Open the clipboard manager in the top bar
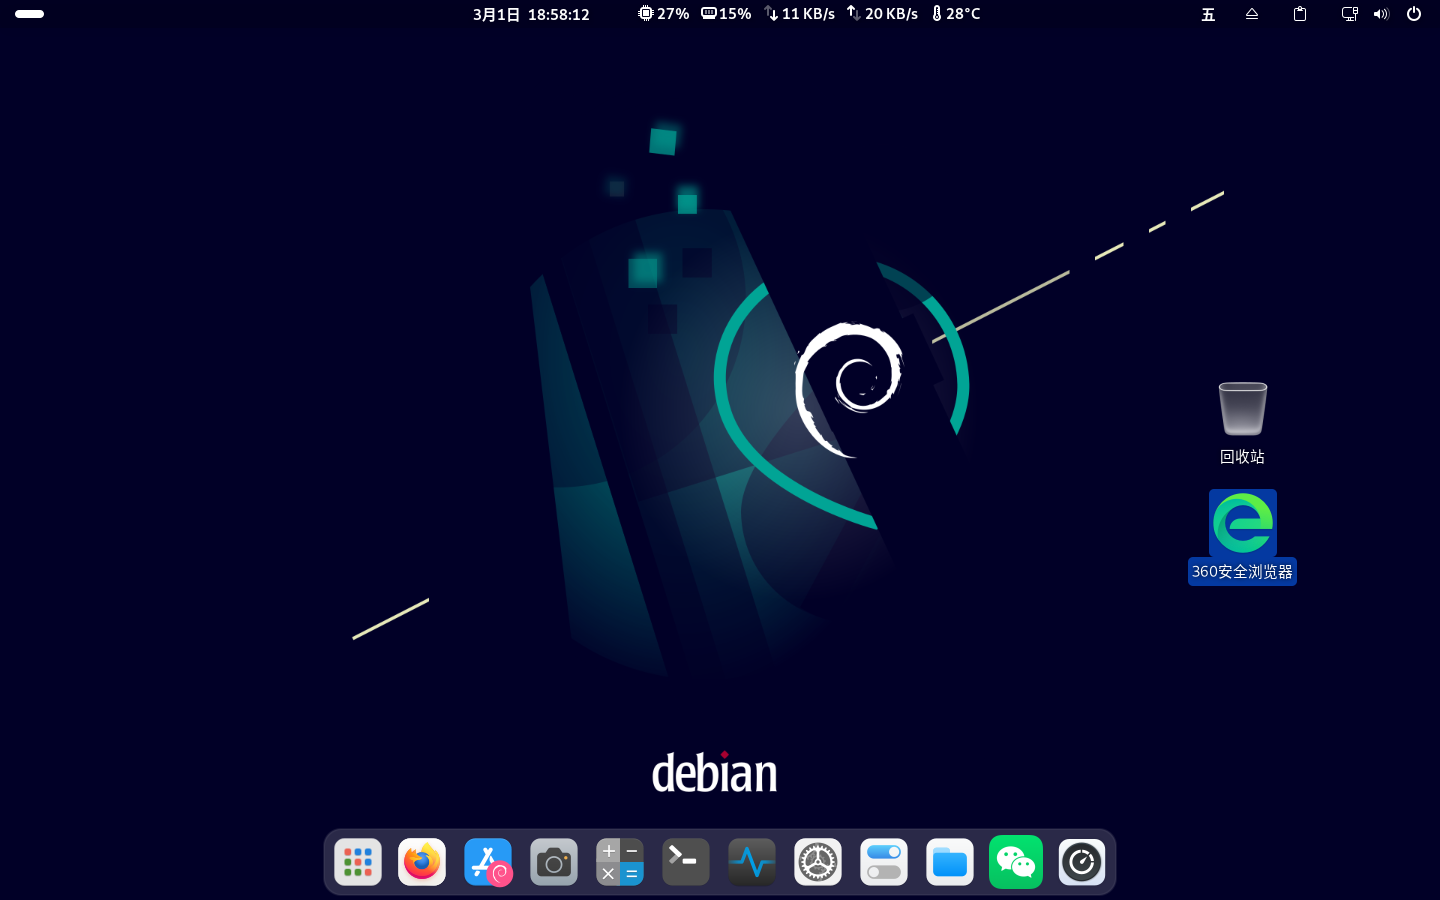 [1299, 14]
